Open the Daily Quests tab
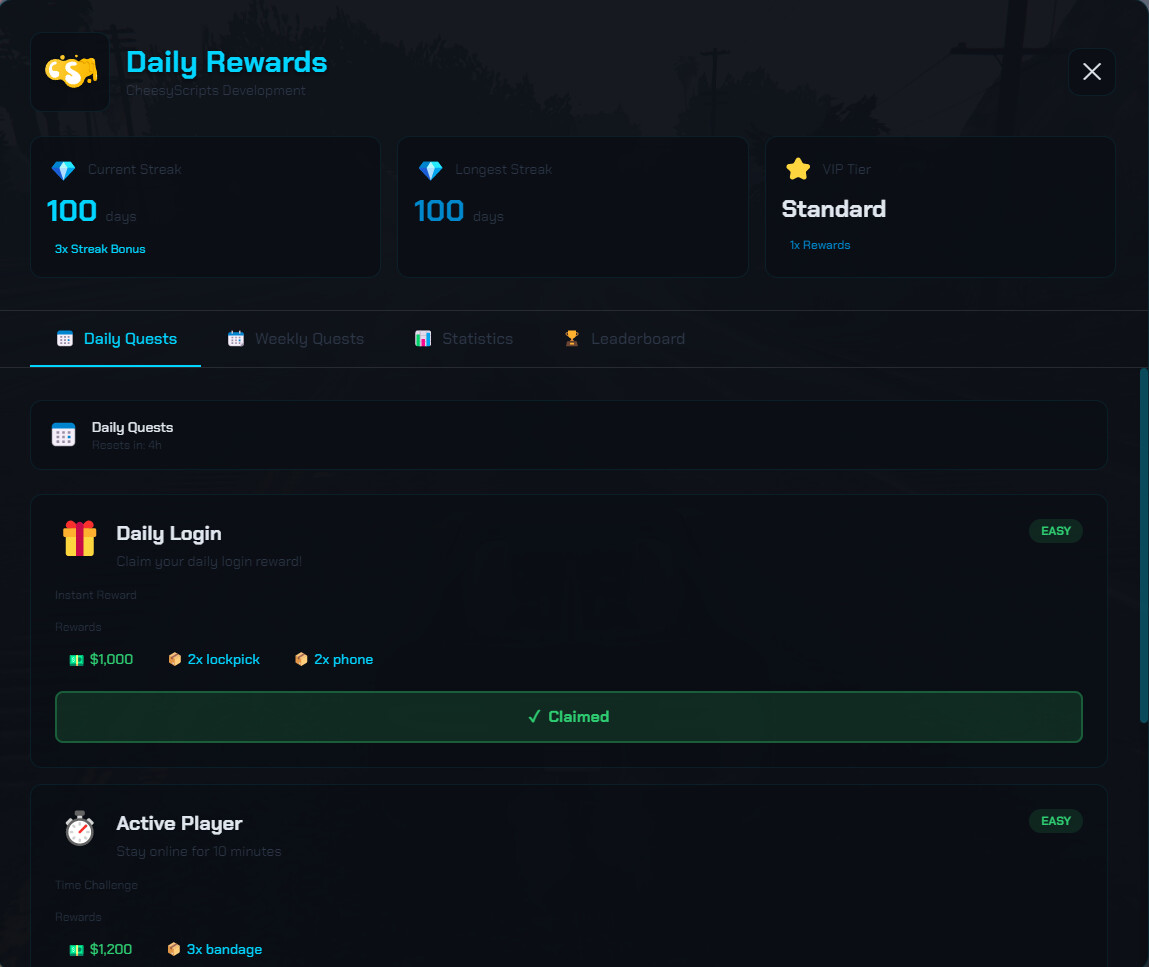This screenshot has height=967, width=1149. [116, 338]
